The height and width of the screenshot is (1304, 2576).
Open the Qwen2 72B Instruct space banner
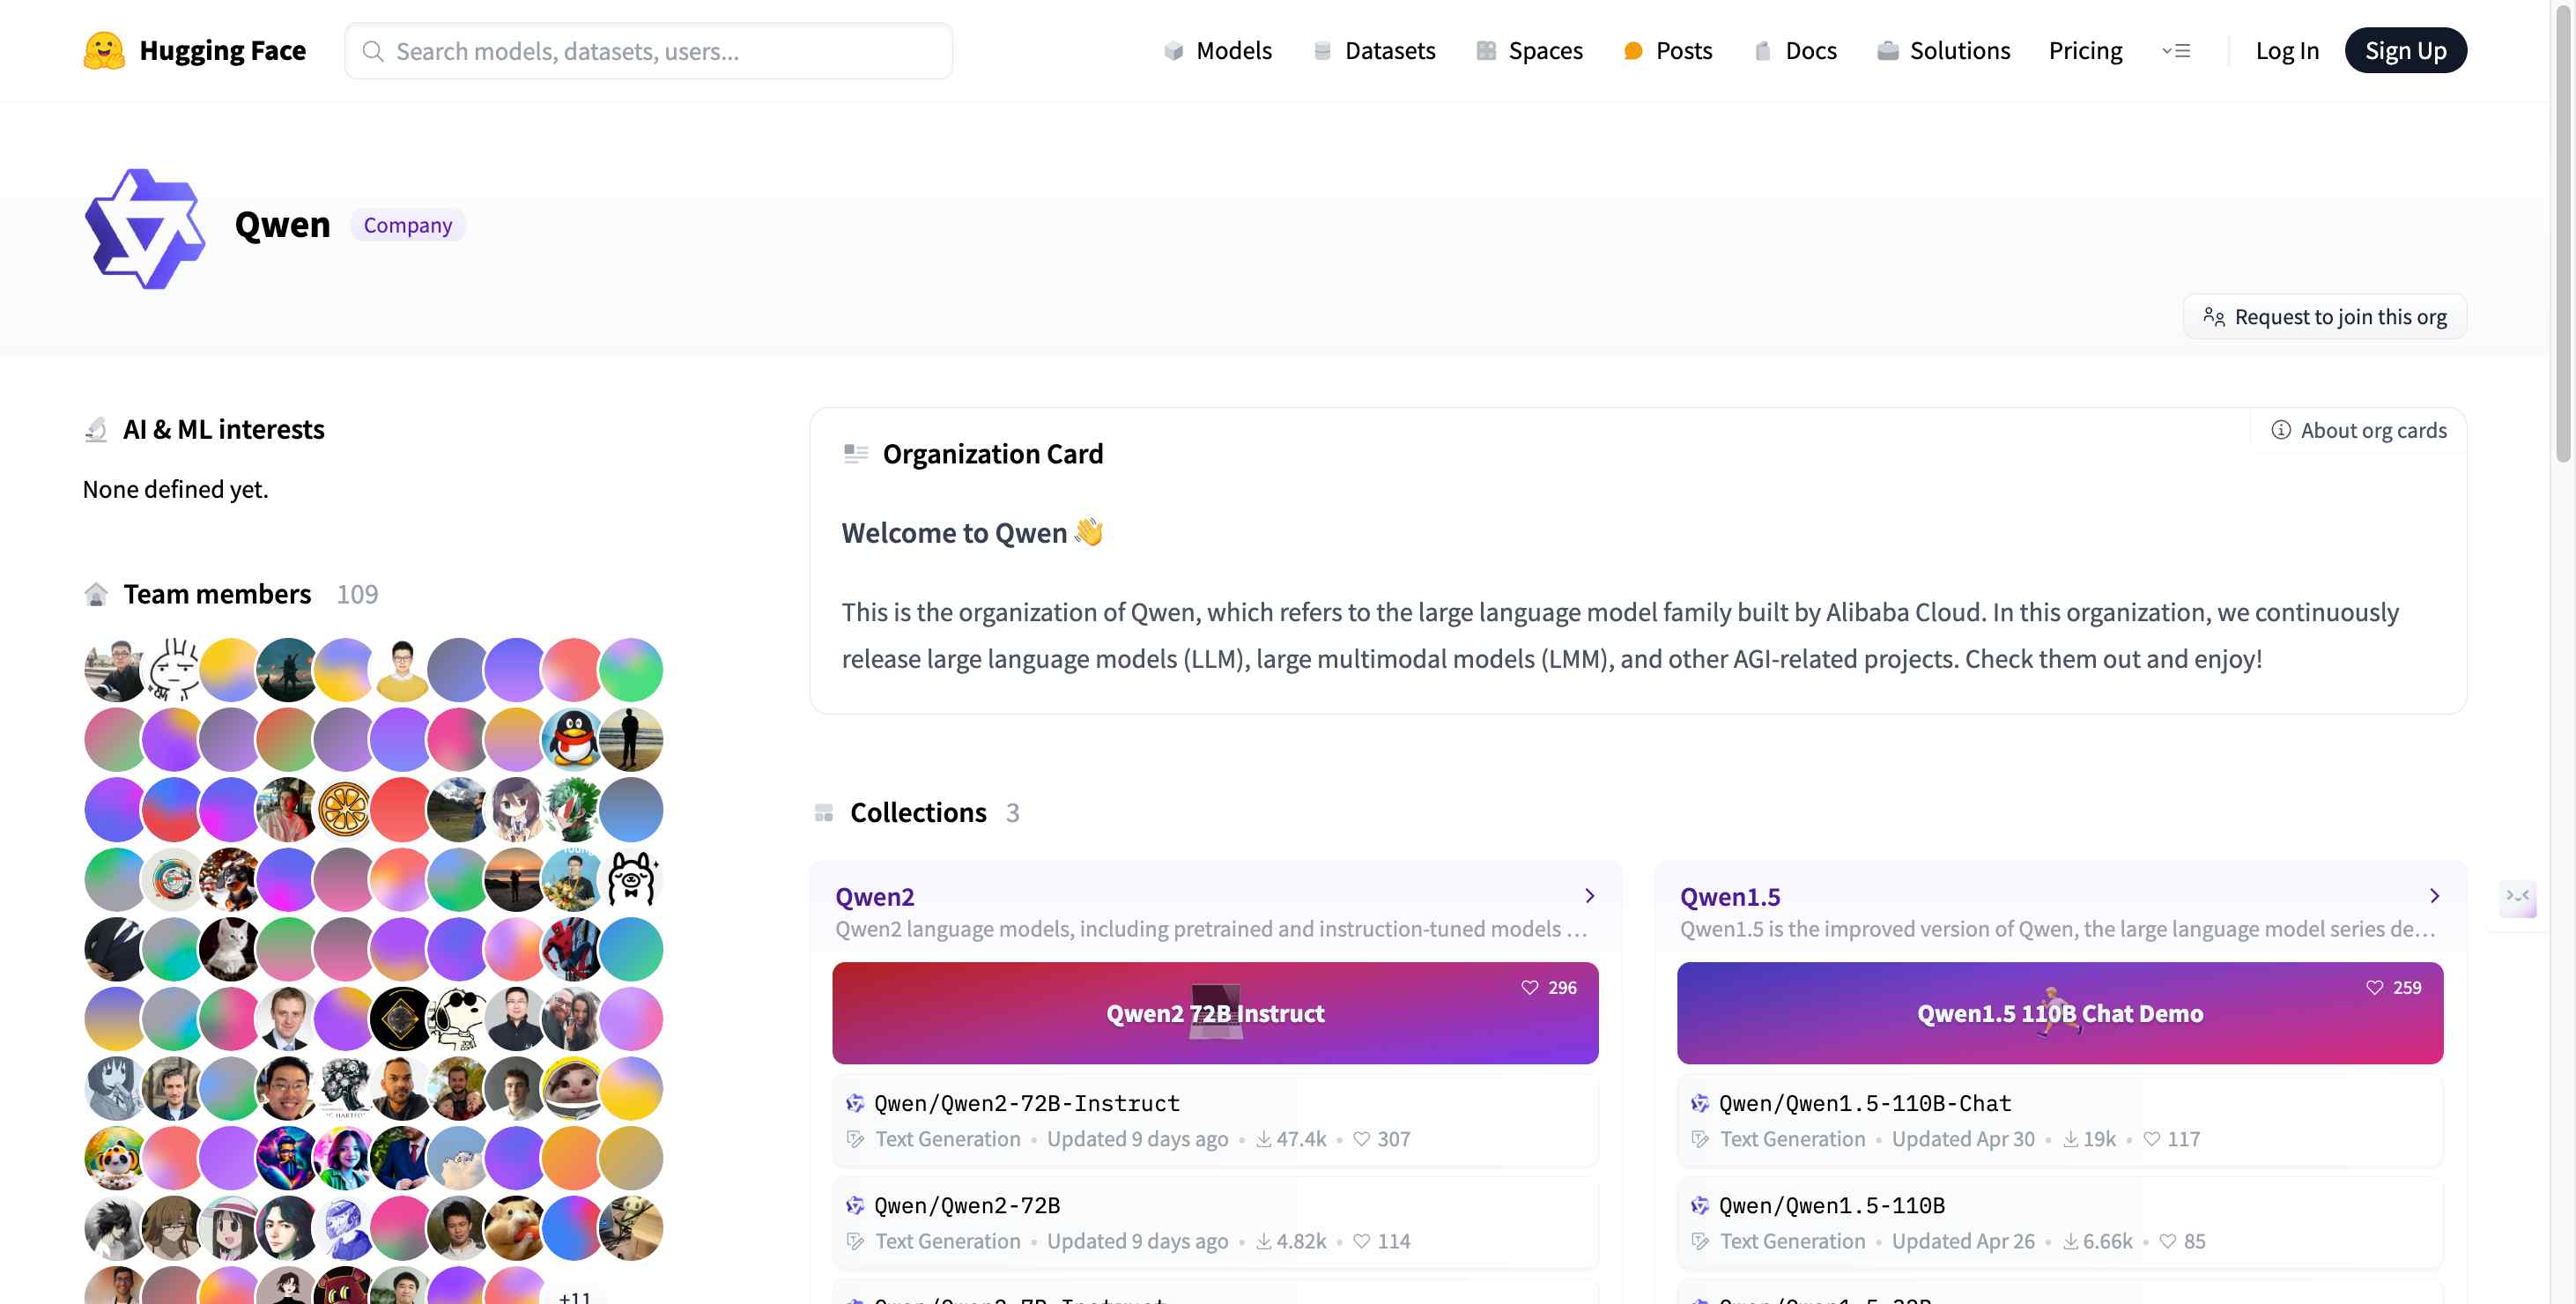coord(1215,1013)
